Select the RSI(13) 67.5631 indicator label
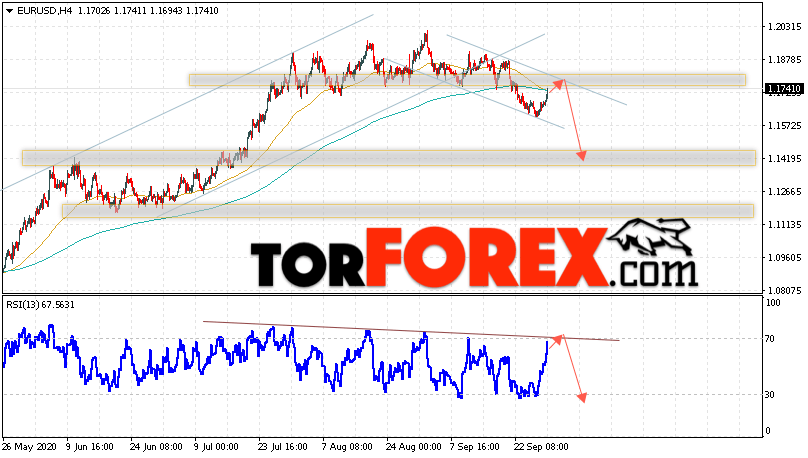Viewport: 808px width, 458px height. 41,305
